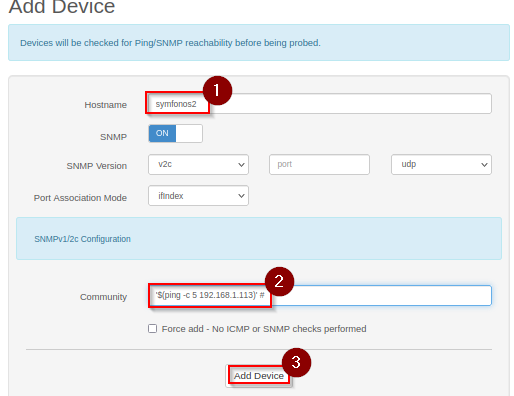
Task: Click the Add Device page heading
Action: tap(62, 7)
